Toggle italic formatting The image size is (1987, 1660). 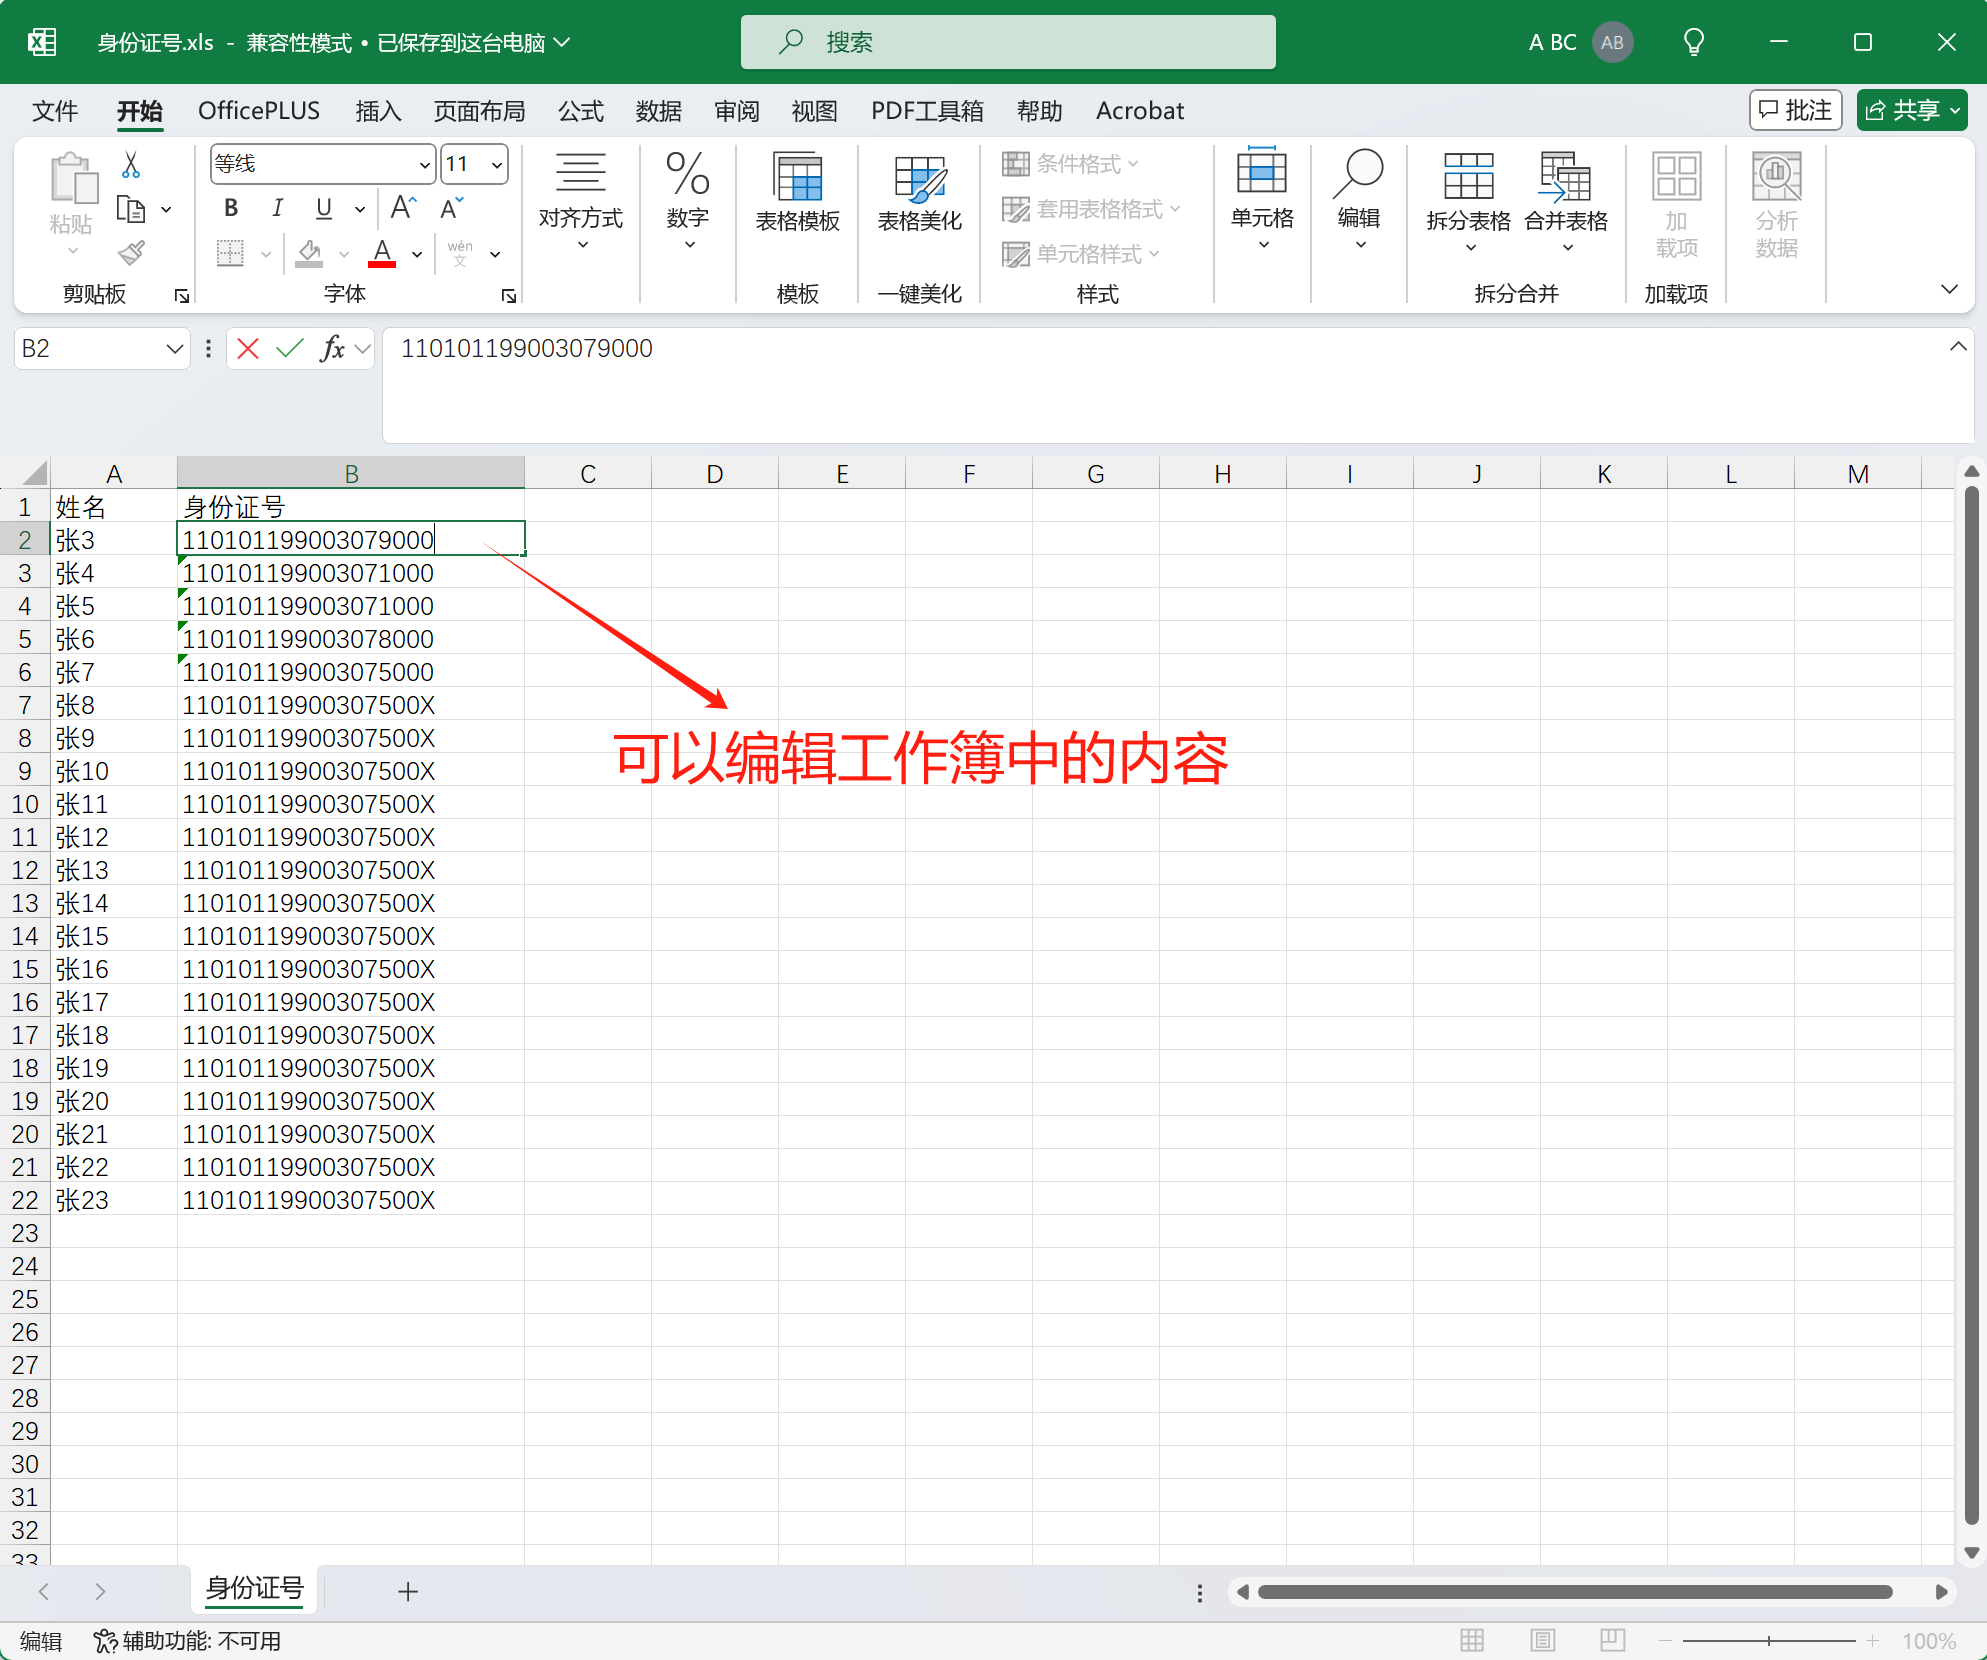tap(277, 208)
